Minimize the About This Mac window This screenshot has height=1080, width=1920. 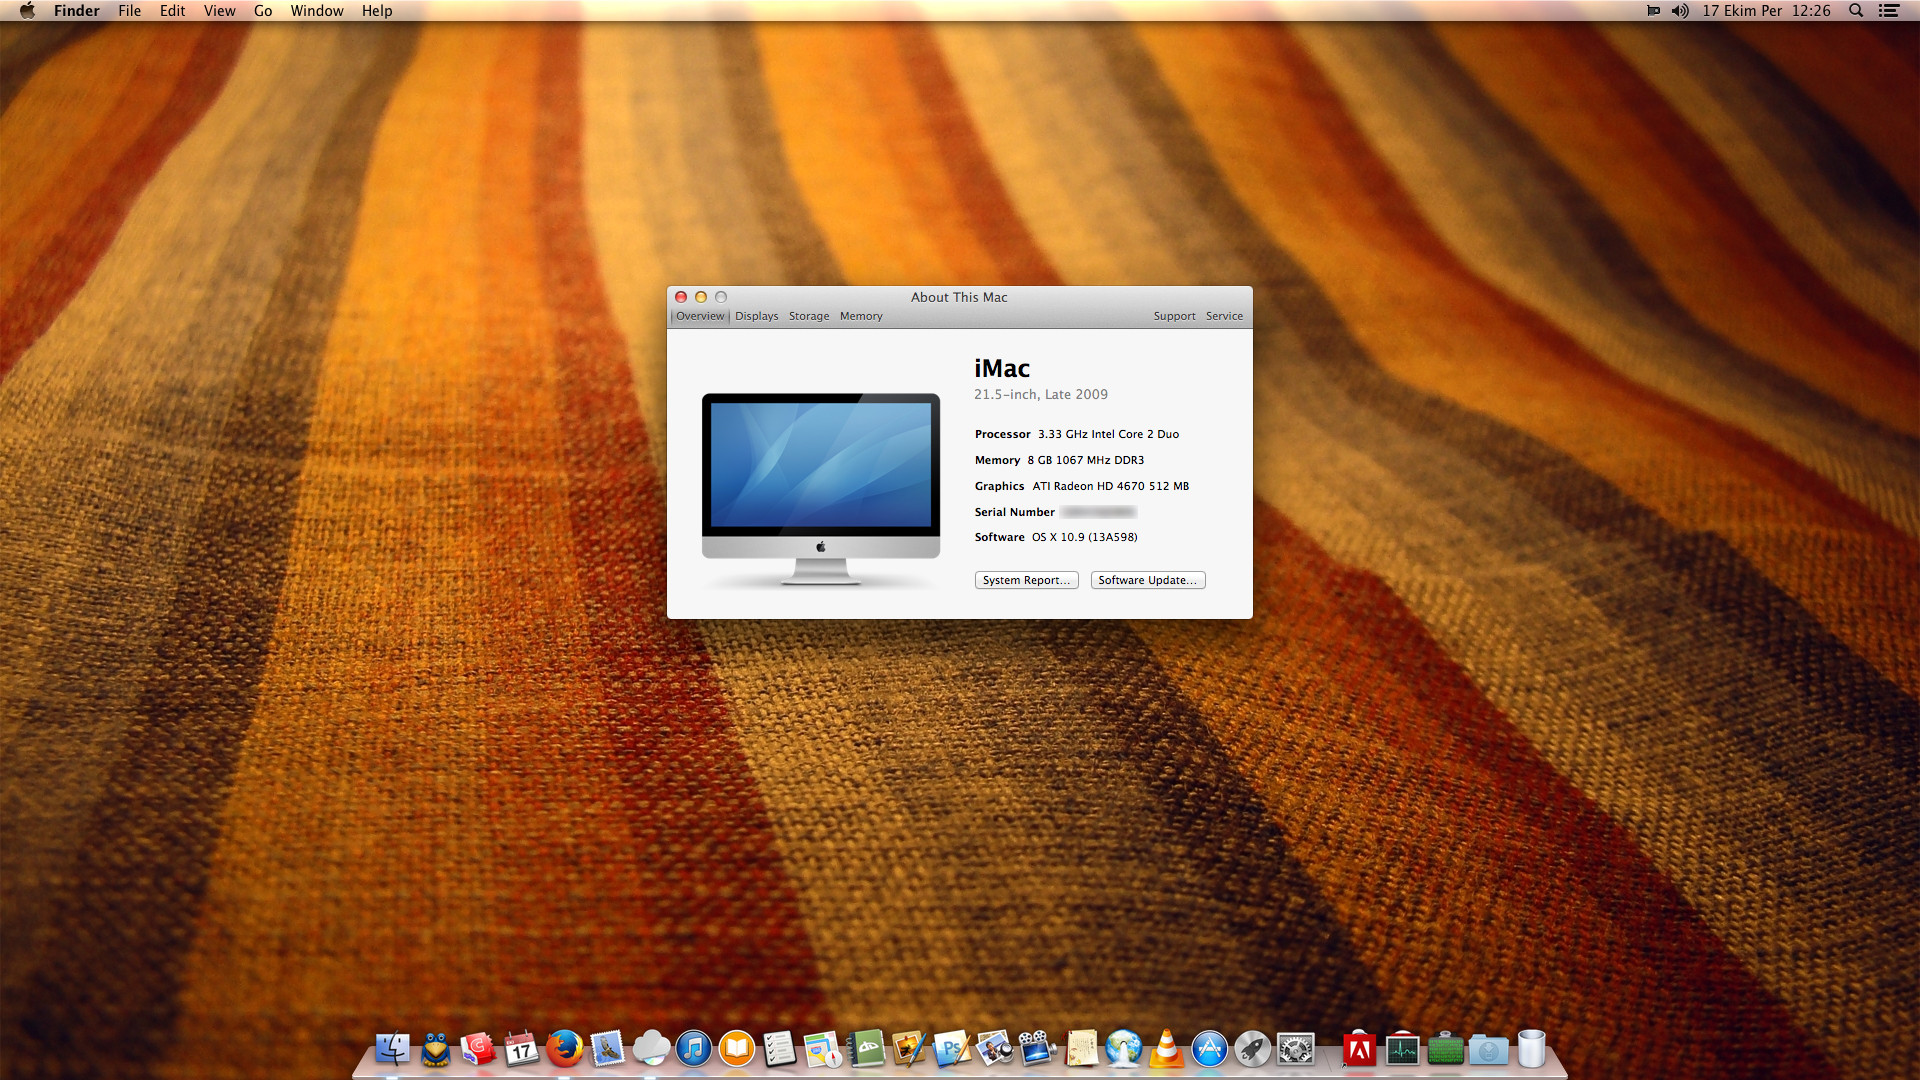click(701, 297)
